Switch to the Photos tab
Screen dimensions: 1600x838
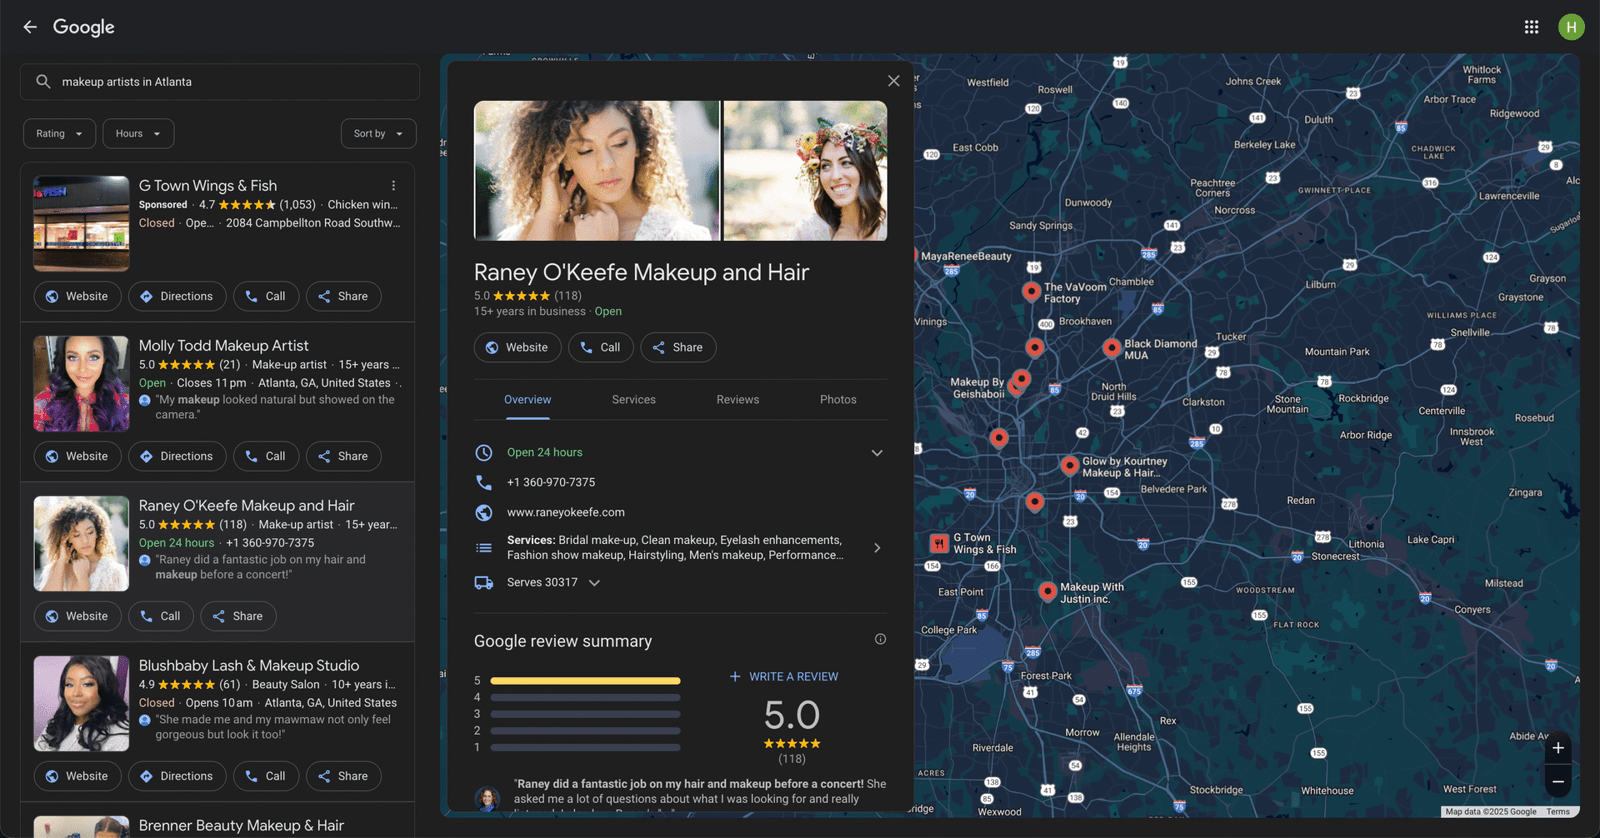click(838, 400)
